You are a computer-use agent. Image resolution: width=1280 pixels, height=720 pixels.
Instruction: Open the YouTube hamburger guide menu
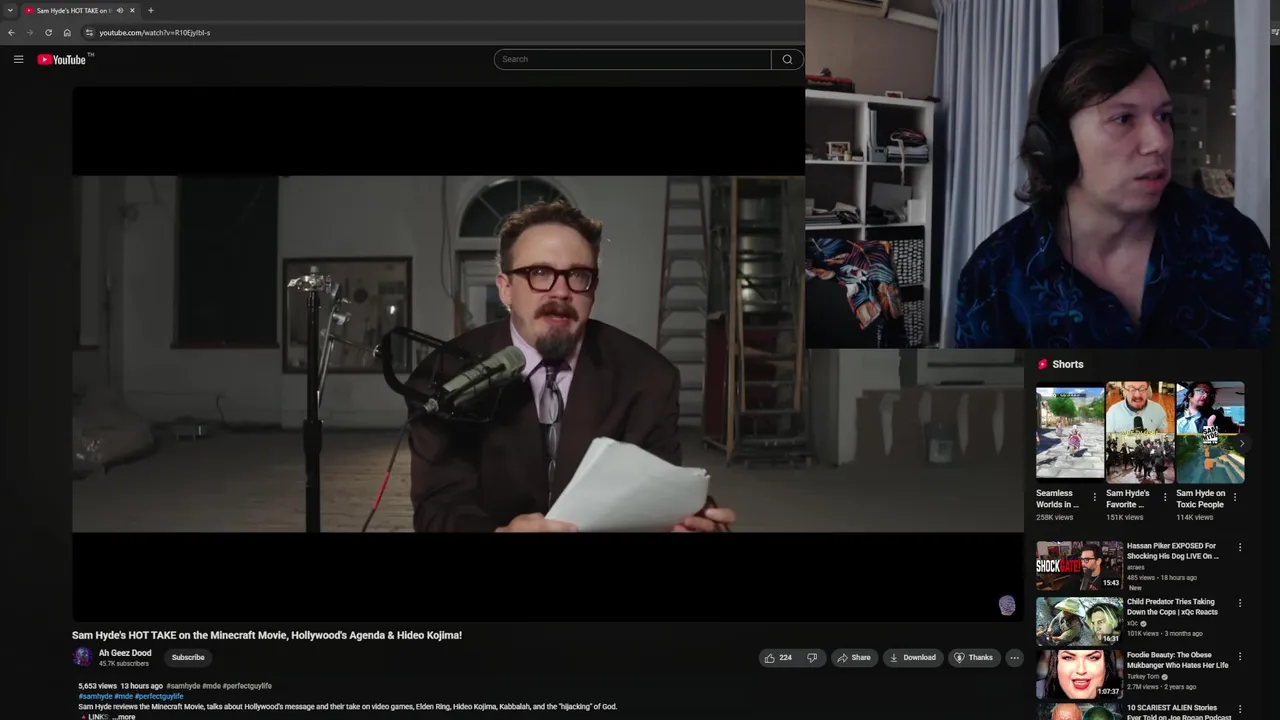coord(18,59)
